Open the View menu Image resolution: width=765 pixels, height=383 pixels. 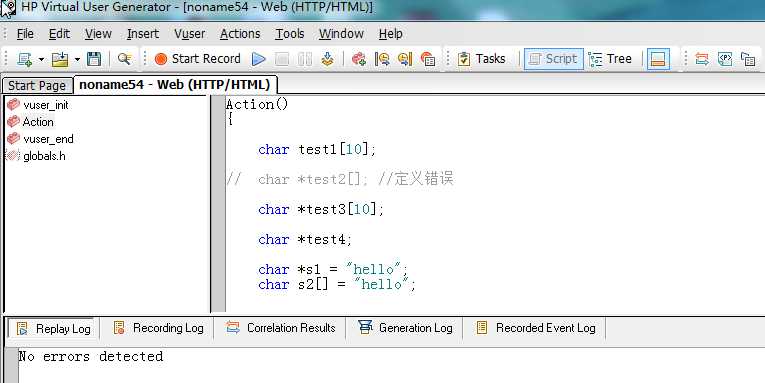click(x=98, y=34)
